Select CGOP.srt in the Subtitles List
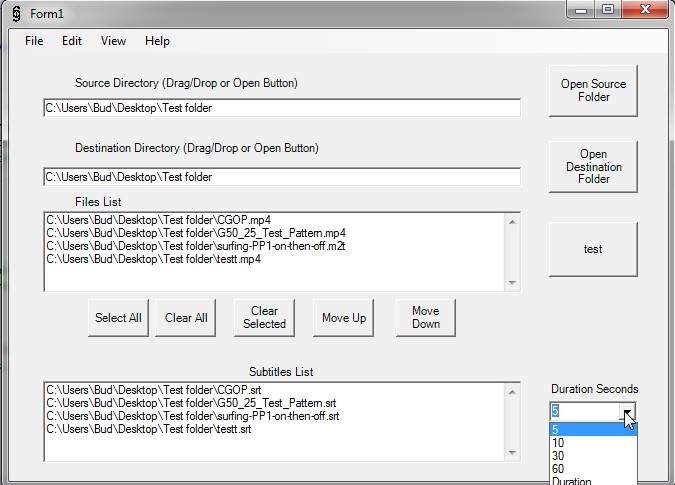This screenshot has height=485, width=675. pos(275,390)
